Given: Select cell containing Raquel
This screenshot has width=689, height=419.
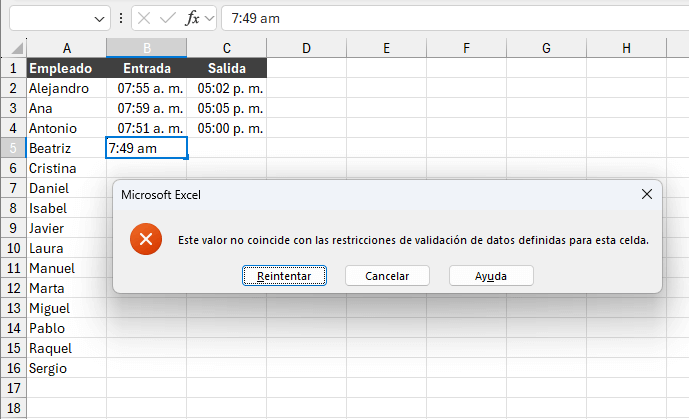Looking at the screenshot, I should point(66,348).
